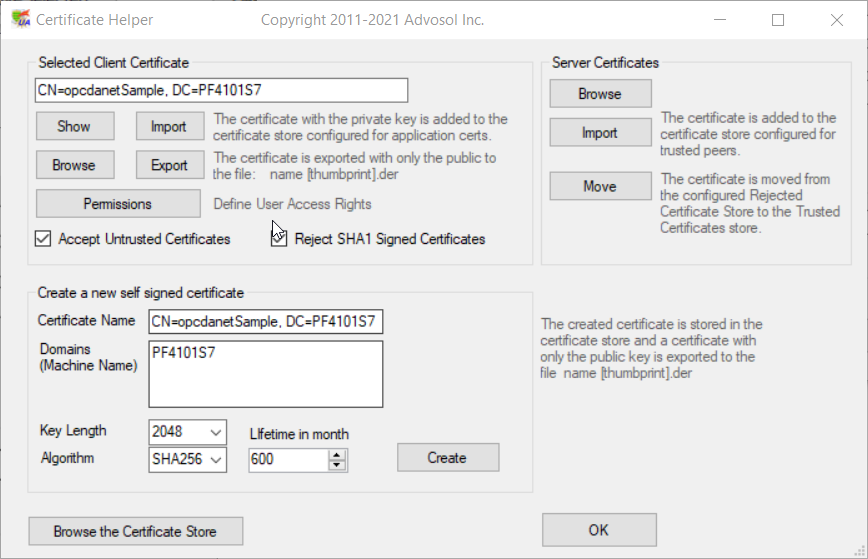Click the Certificate Helper app icon
This screenshot has width=868, height=559.
[20, 19]
